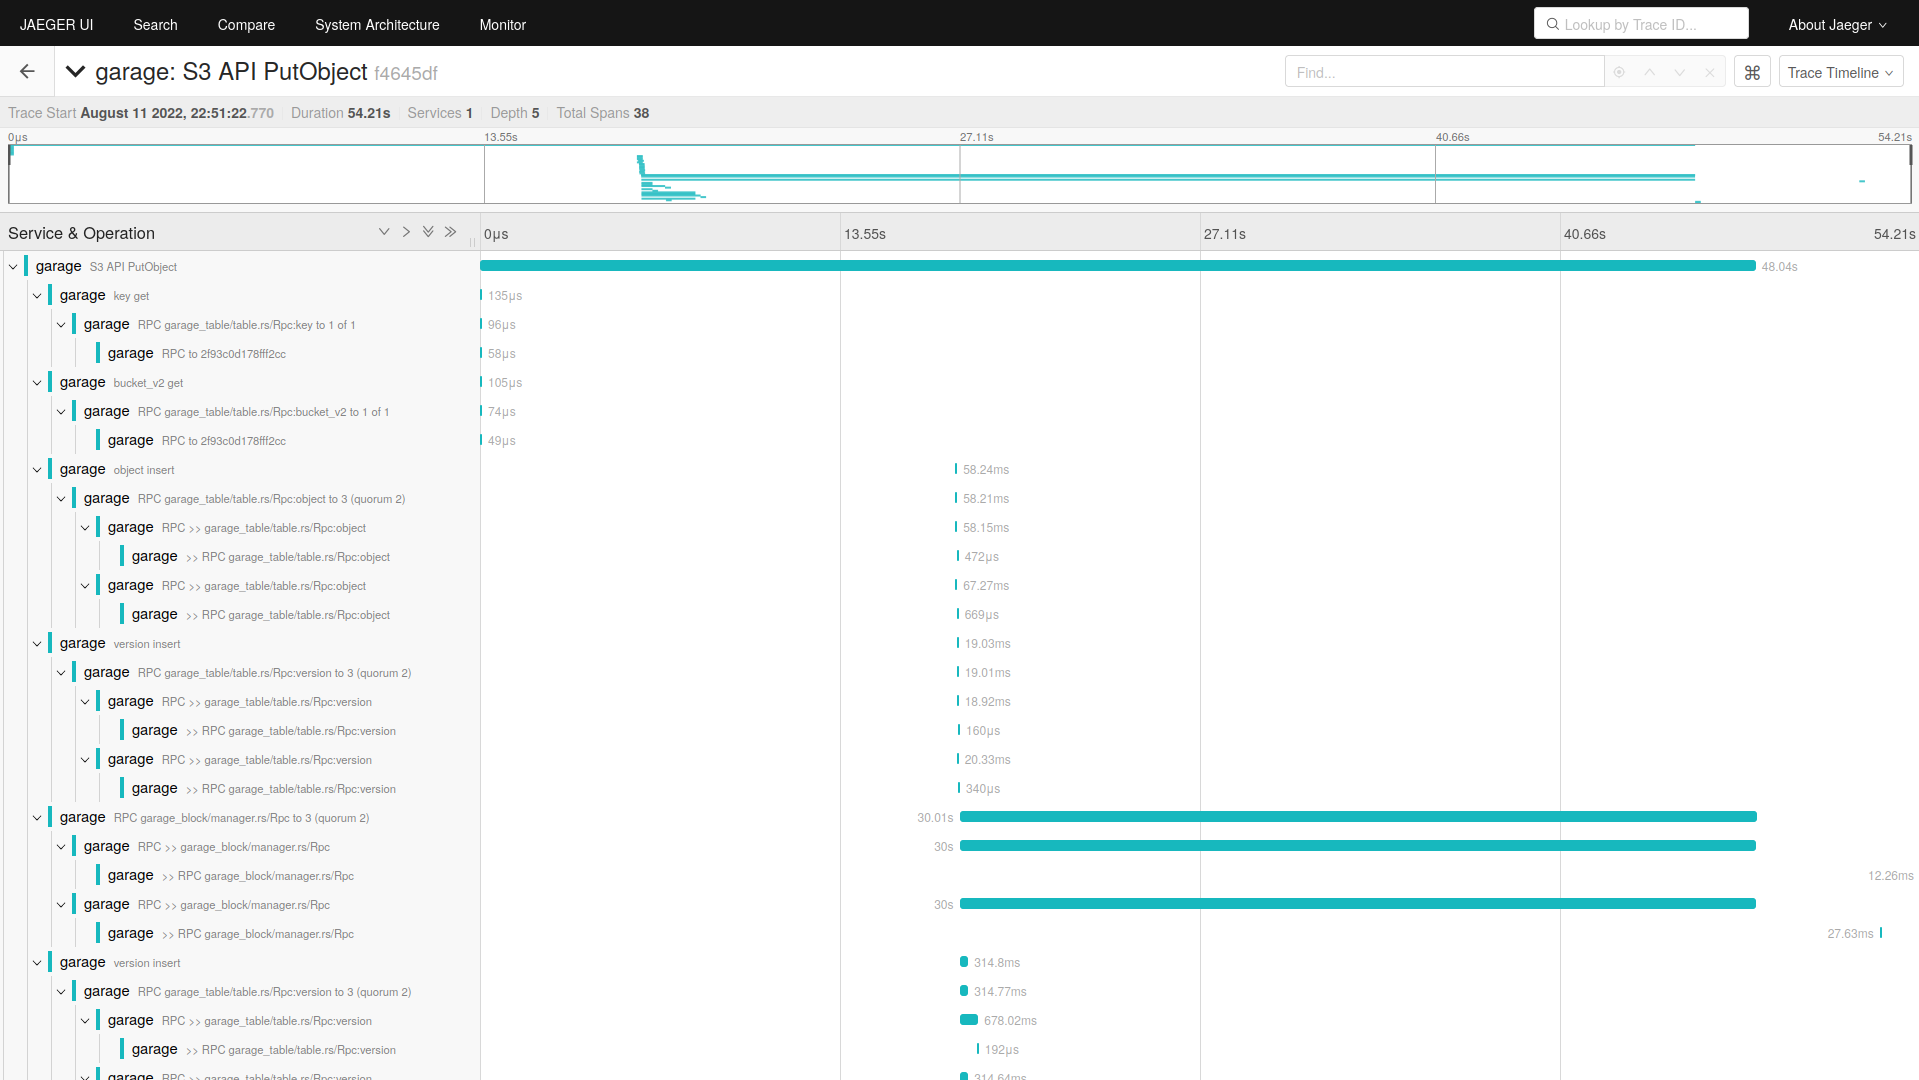Go to JAEGER UI home
This screenshot has width=1919, height=1080.
(x=56, y=24)
